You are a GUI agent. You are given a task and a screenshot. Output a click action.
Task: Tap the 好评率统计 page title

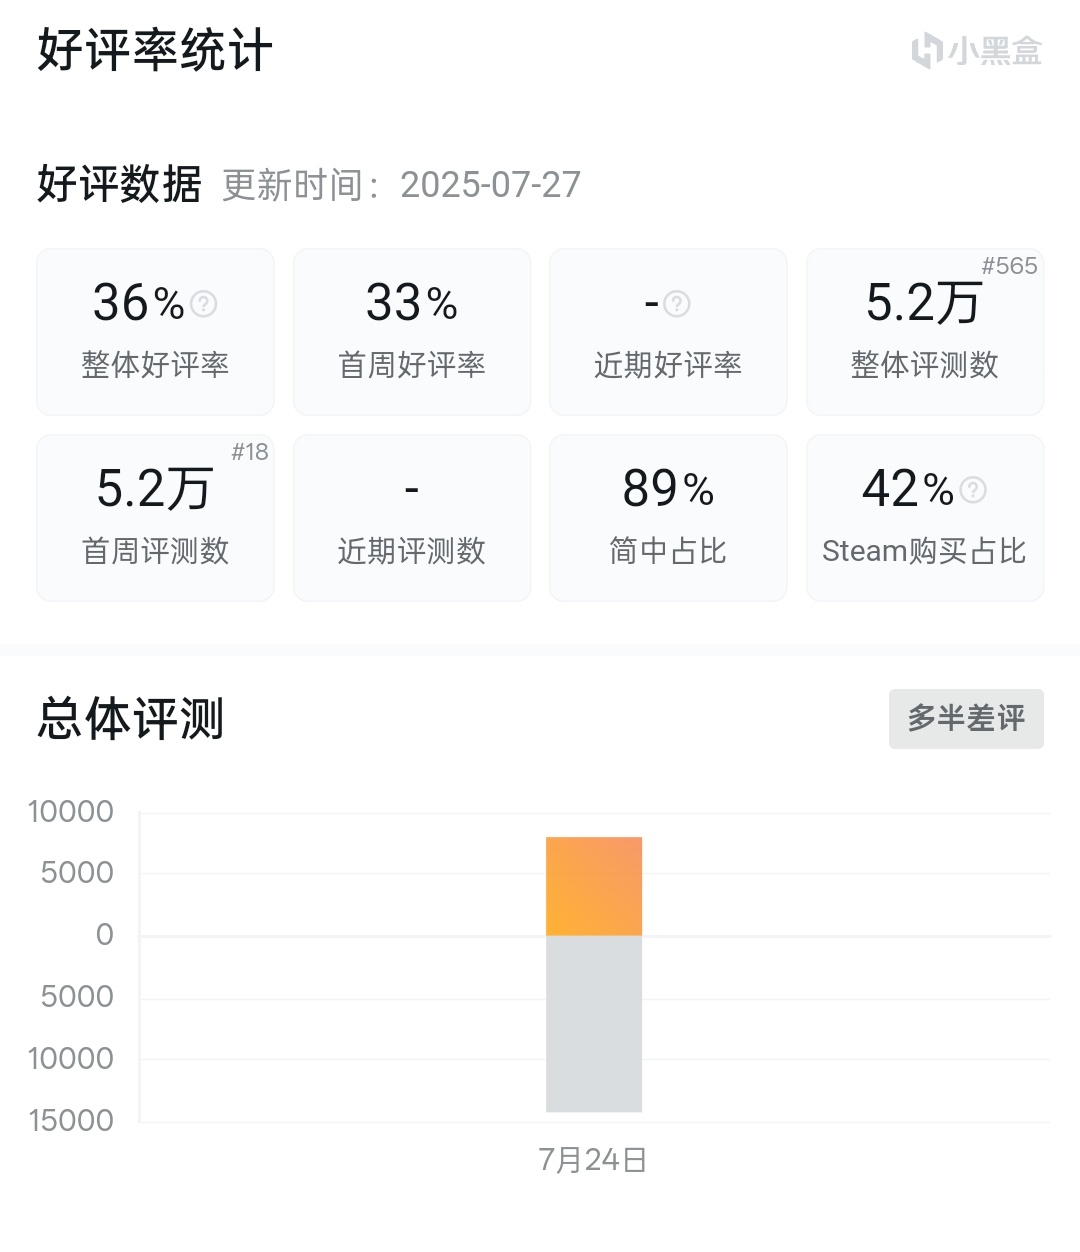(155, 51)
